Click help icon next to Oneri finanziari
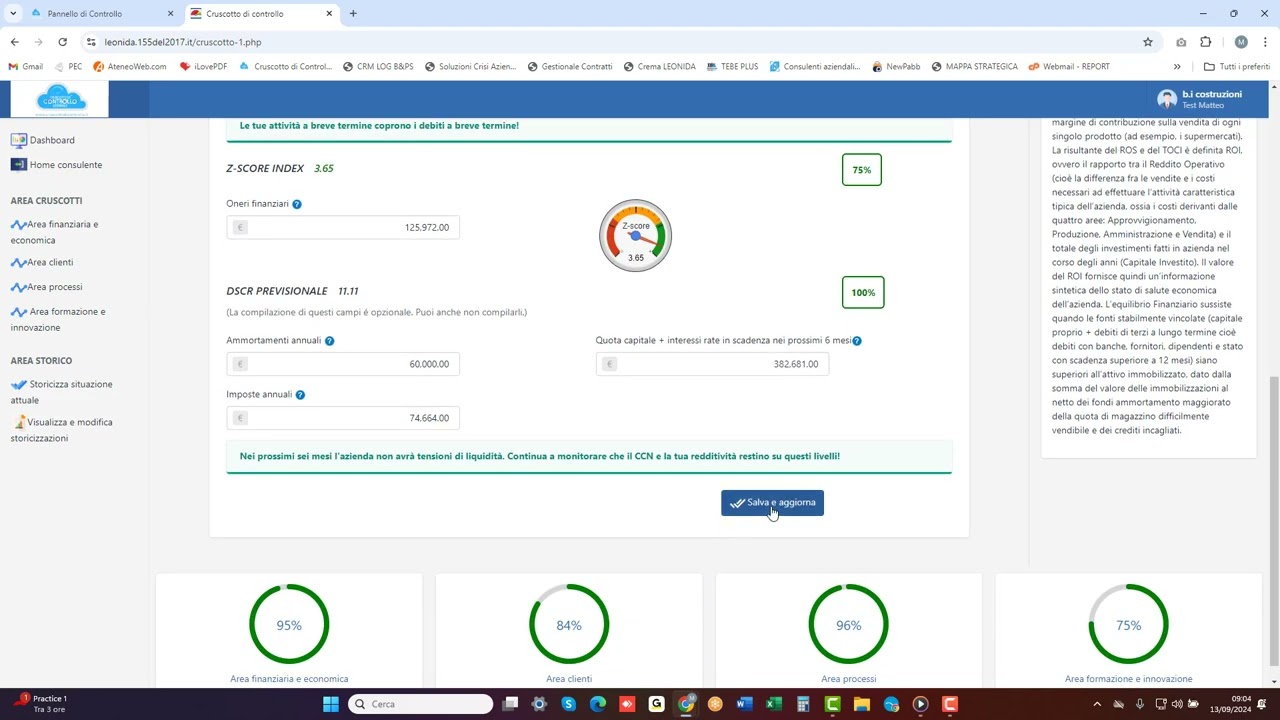 (297, 204)
